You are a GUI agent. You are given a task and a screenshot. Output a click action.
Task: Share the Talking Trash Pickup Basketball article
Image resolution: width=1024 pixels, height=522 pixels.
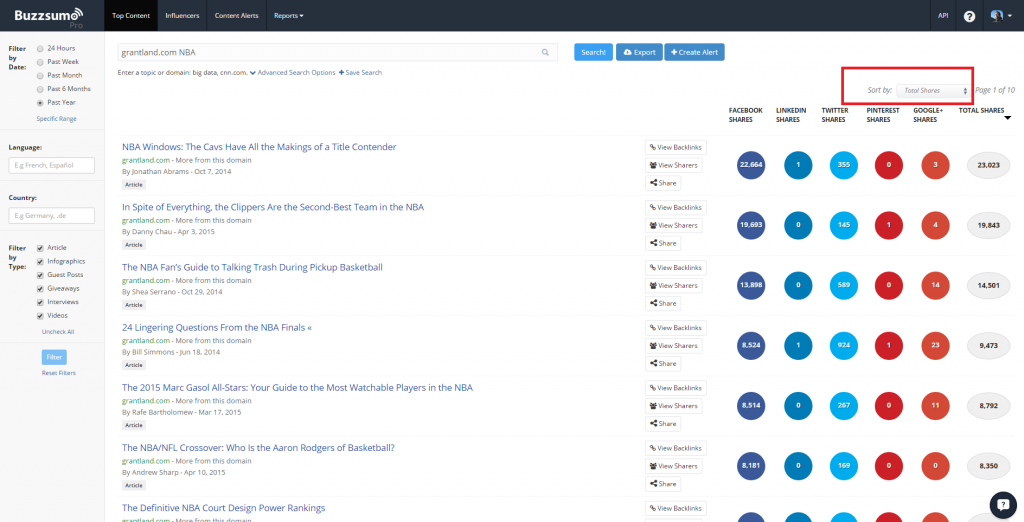pos(663,303)
